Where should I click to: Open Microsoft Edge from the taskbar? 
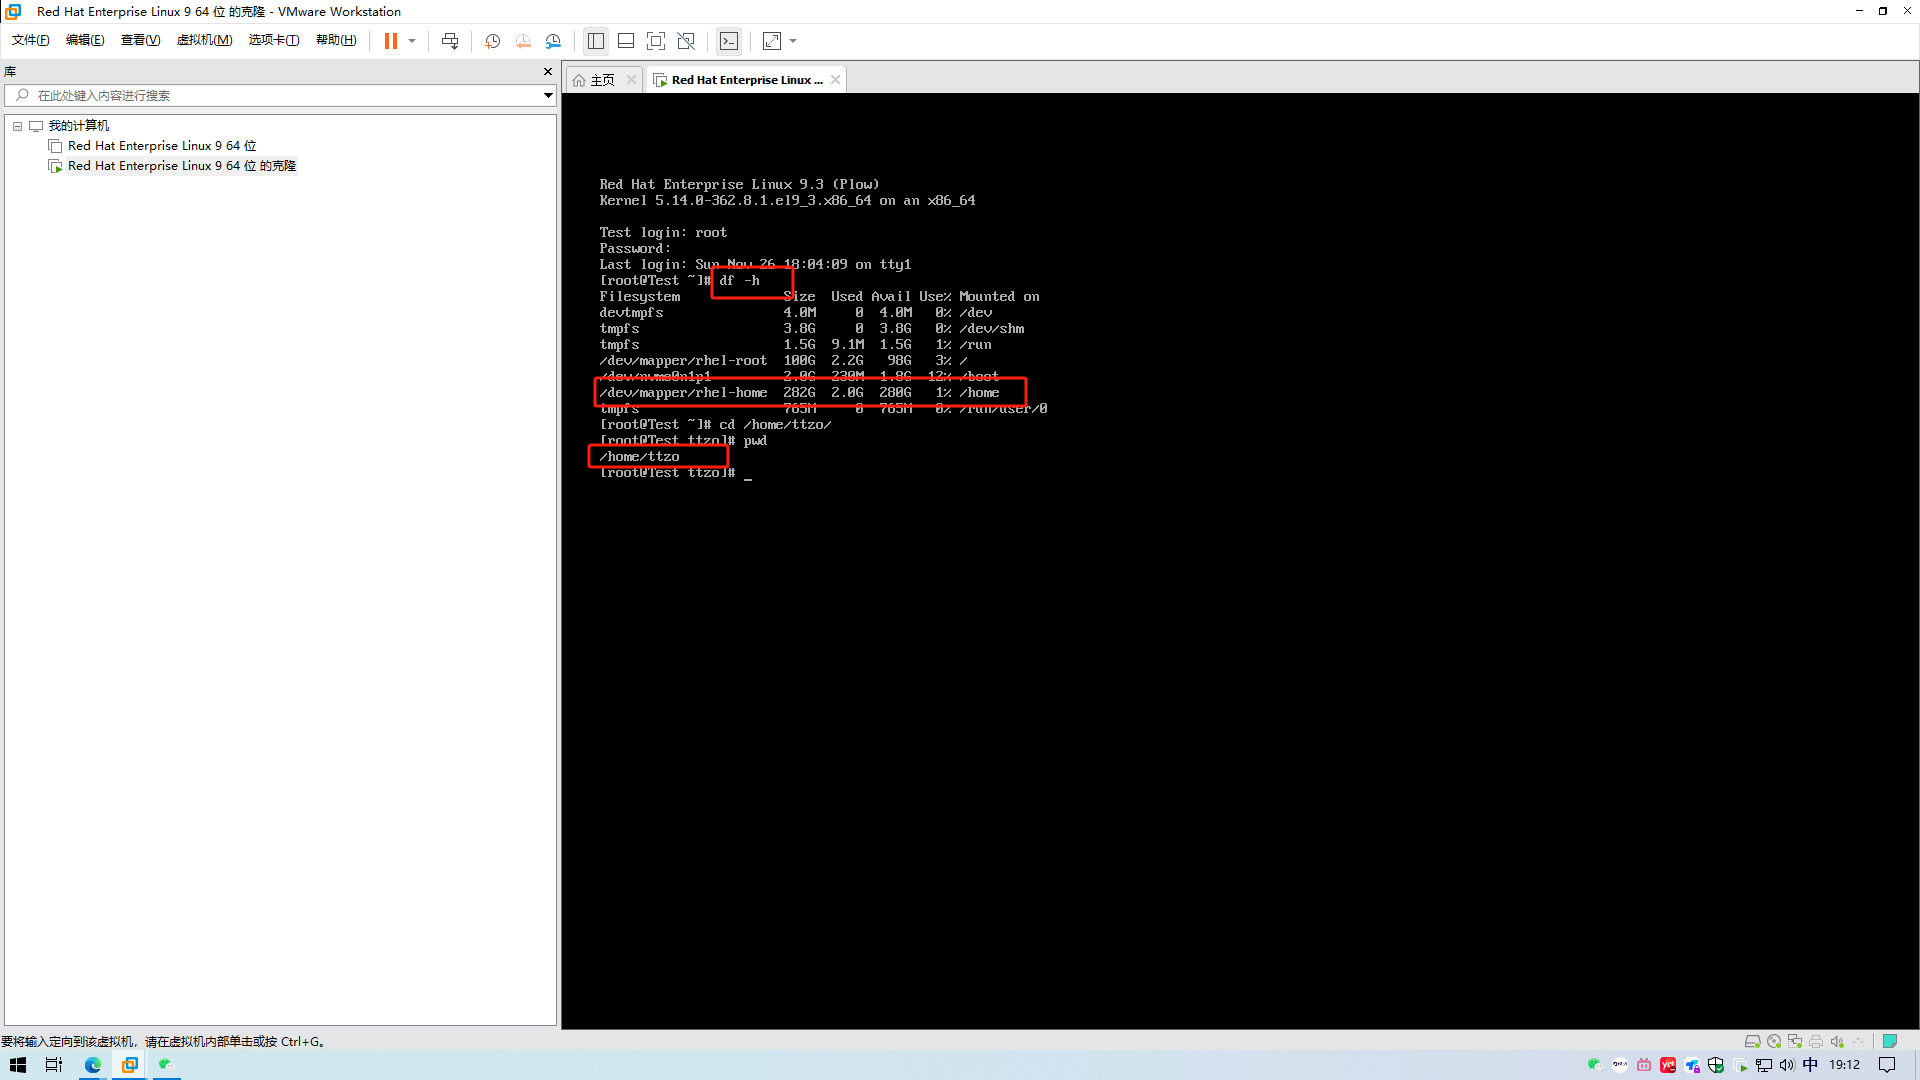coord(93,1065)
